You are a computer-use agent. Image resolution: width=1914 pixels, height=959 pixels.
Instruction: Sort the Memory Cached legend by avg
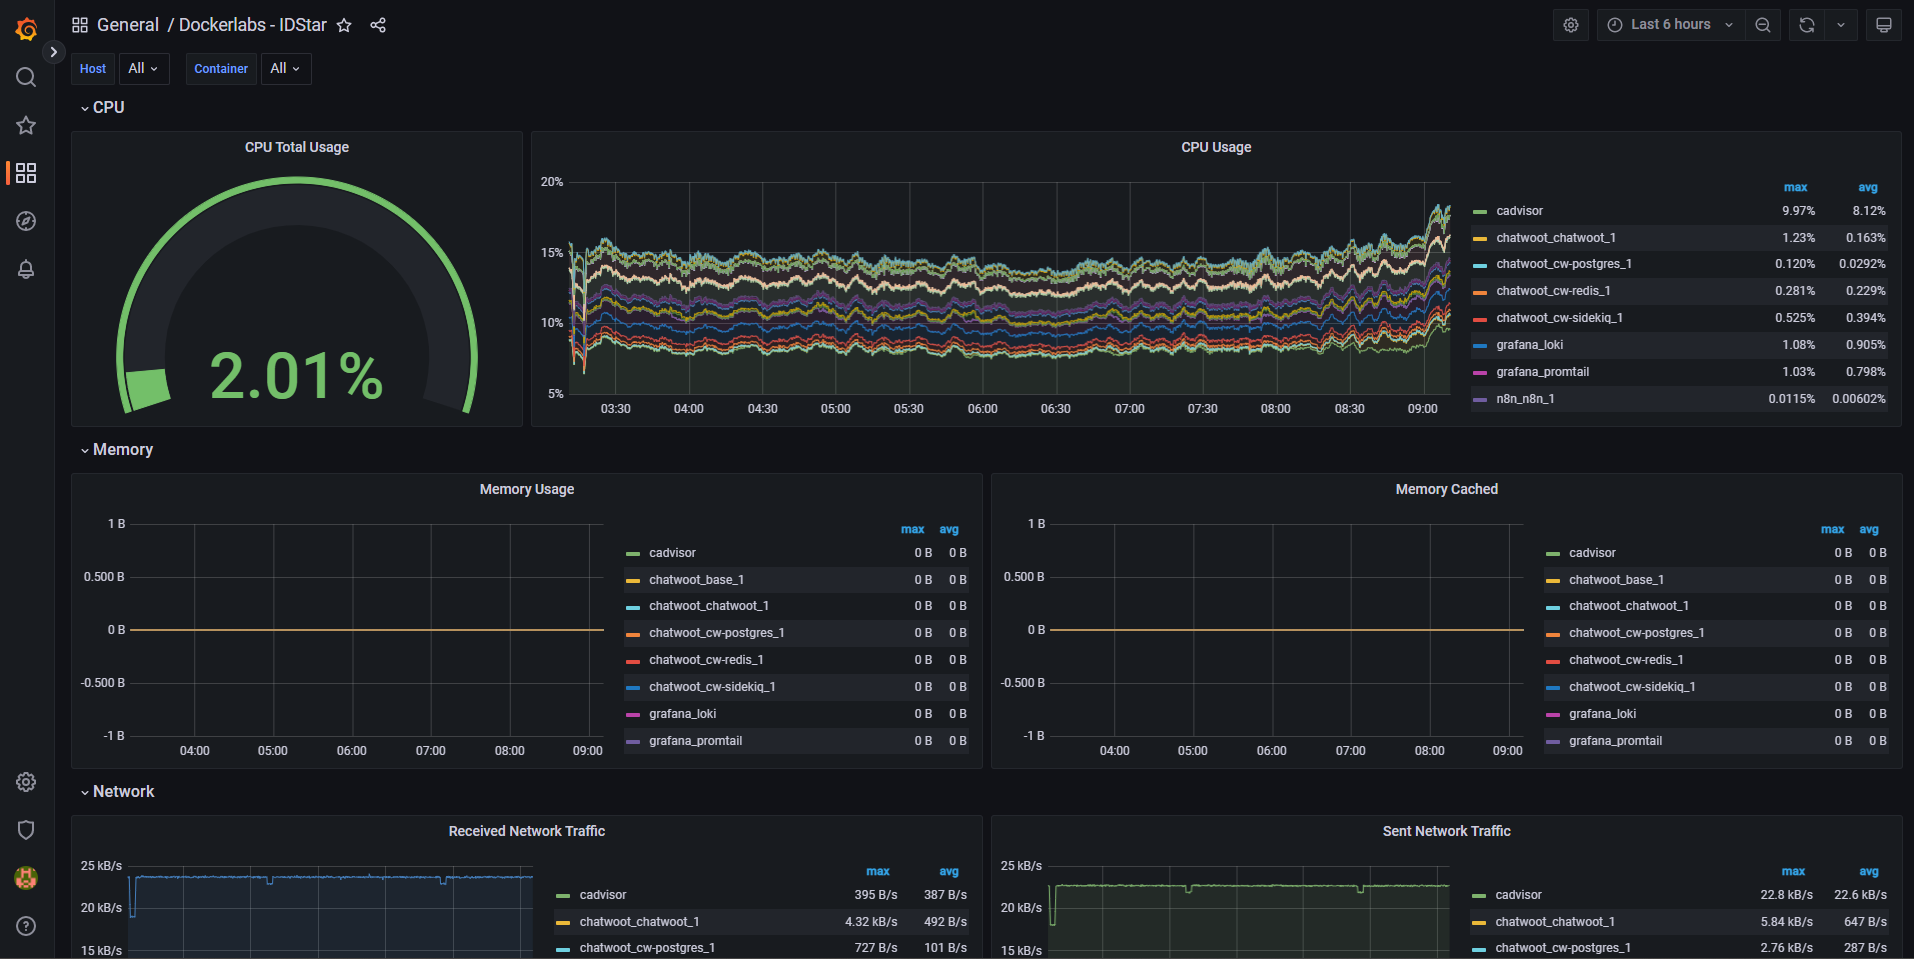tap(1869, 529)
